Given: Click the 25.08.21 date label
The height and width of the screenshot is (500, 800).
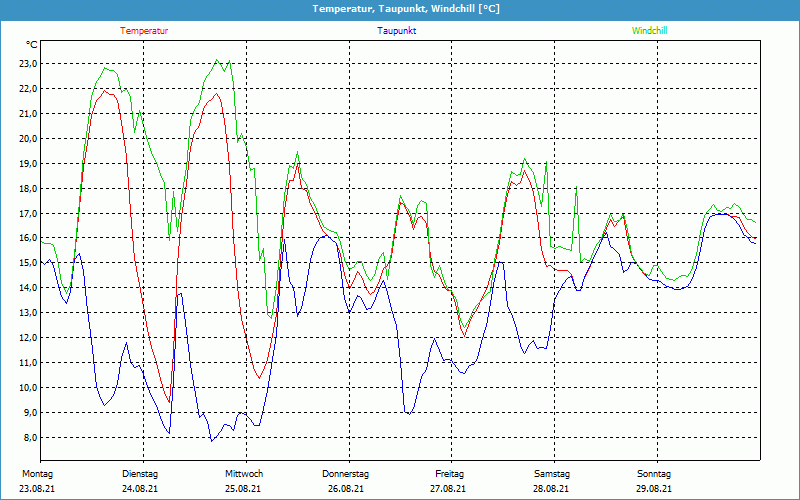Looking at the screenshot, I should (x=243, y=489).
